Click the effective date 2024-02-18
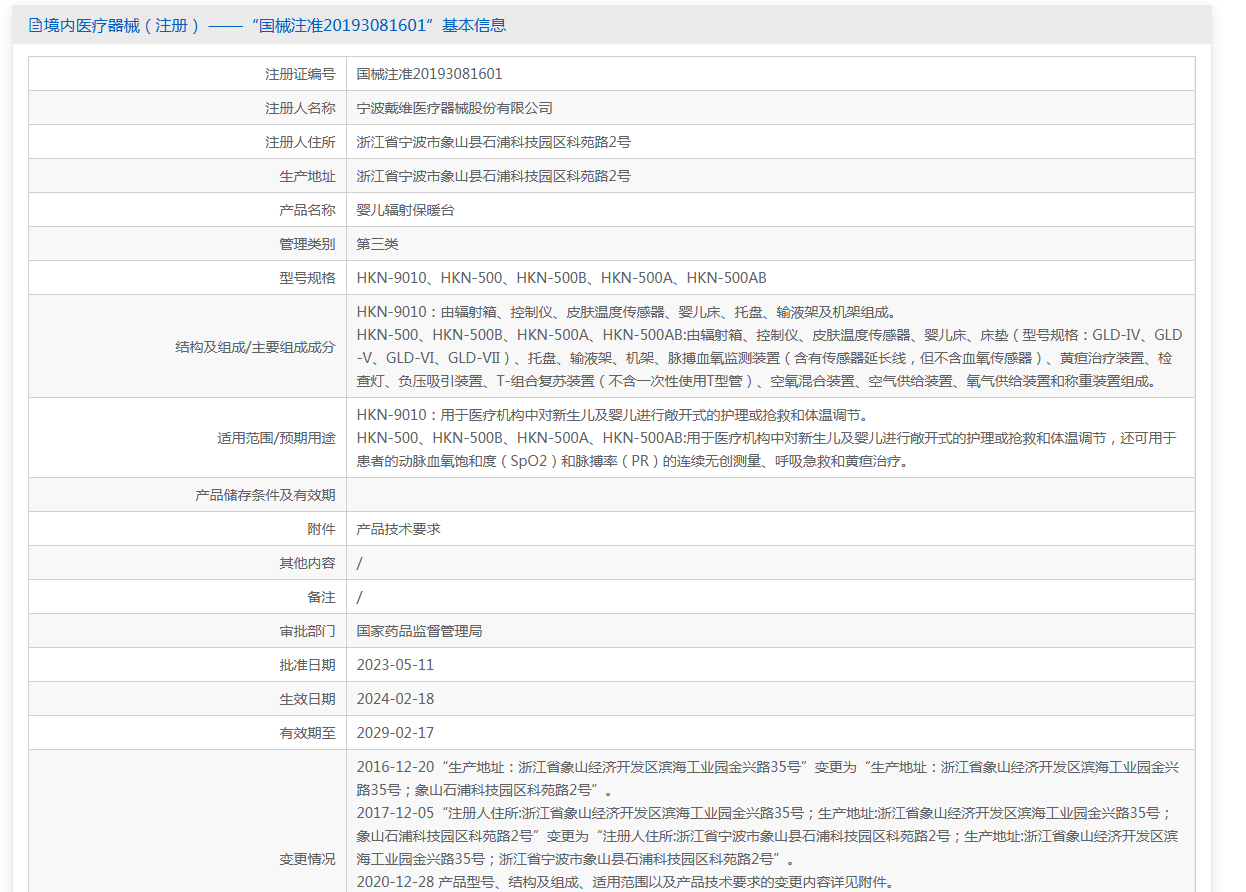Viewport: 1246px width, 892px height. pyautogui.click(x=395, y=699)
